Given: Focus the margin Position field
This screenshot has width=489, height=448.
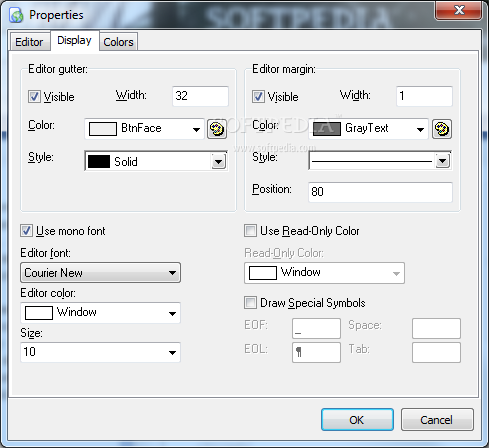Looking at the screenshot, I should [380, 192].
